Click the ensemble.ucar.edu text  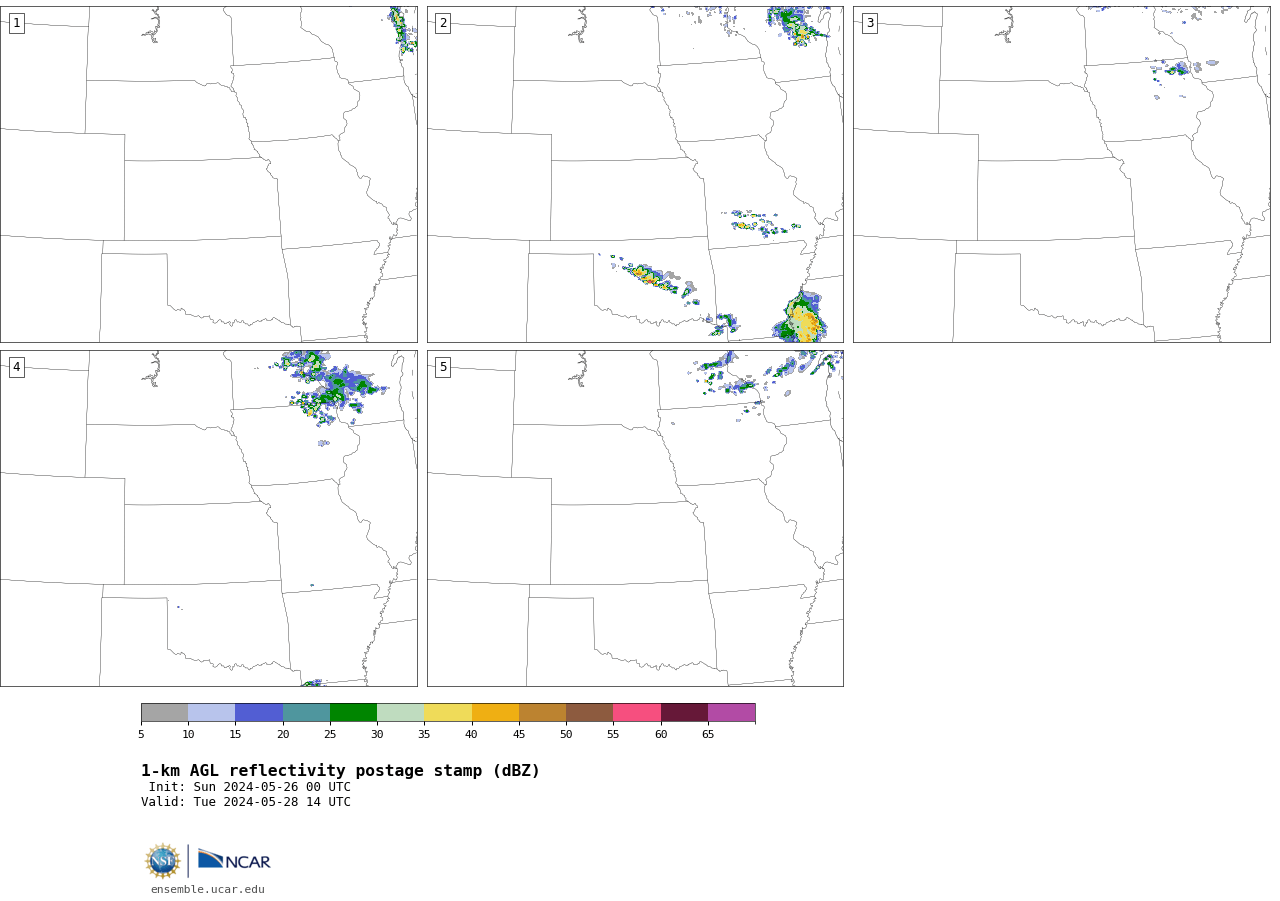pyautogui.click(x=208, y=890)
